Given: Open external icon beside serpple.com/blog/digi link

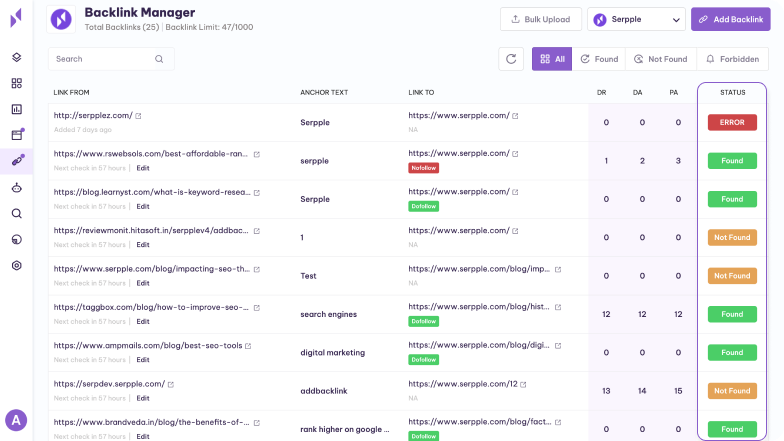Looking at the screenshot, I should (x=558, y=346).
